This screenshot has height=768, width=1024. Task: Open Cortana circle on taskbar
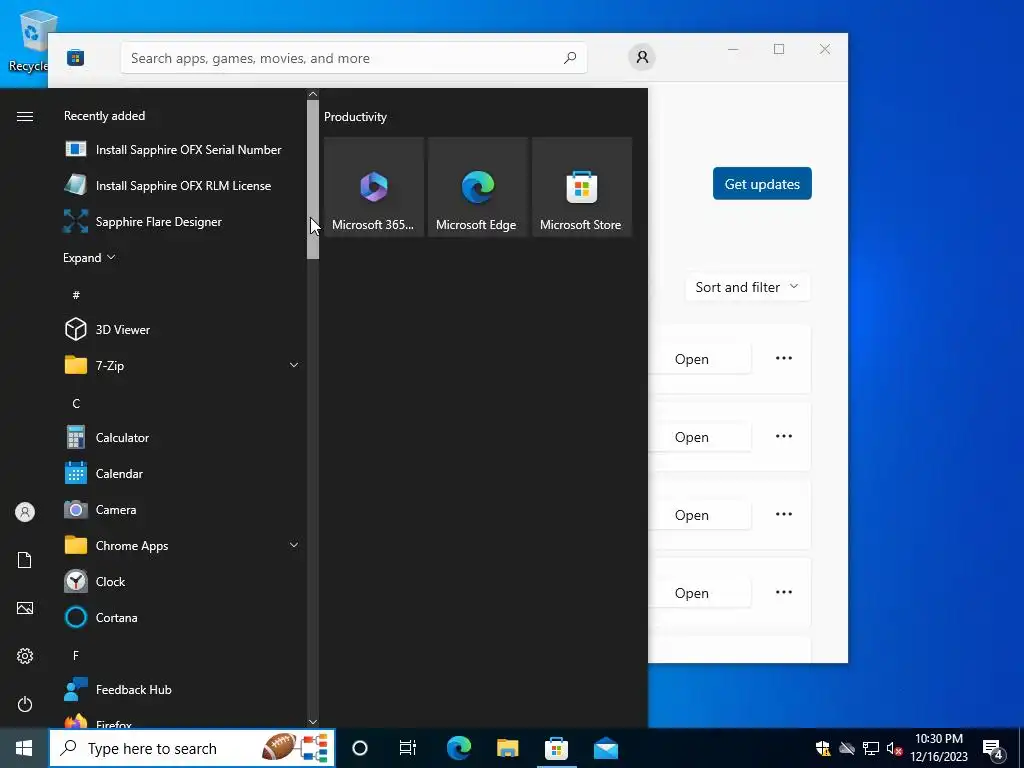coord(360,748)
